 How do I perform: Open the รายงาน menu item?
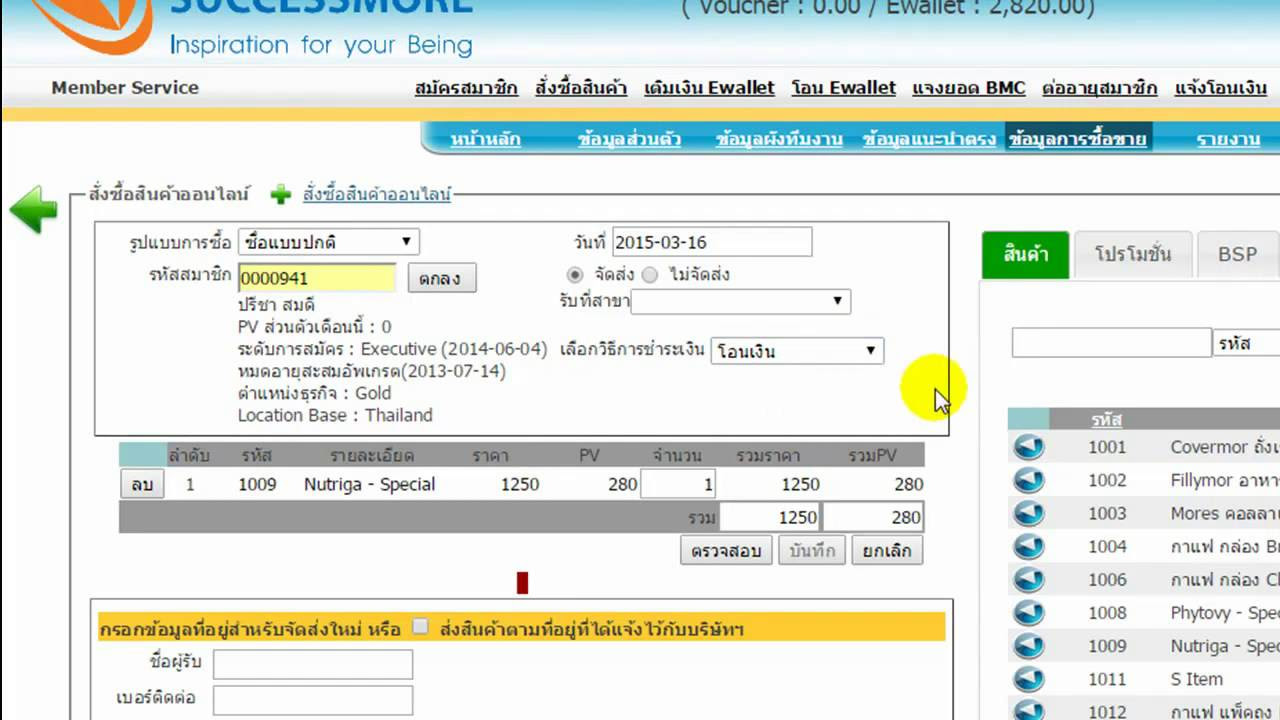pos(1228,139)
